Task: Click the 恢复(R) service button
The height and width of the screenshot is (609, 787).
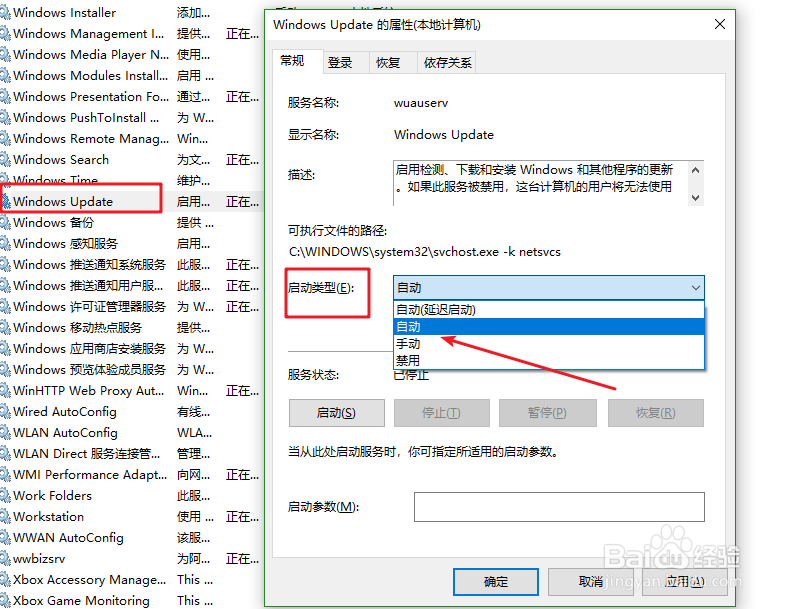Action: pyautogui.click(x=655, y=413)
